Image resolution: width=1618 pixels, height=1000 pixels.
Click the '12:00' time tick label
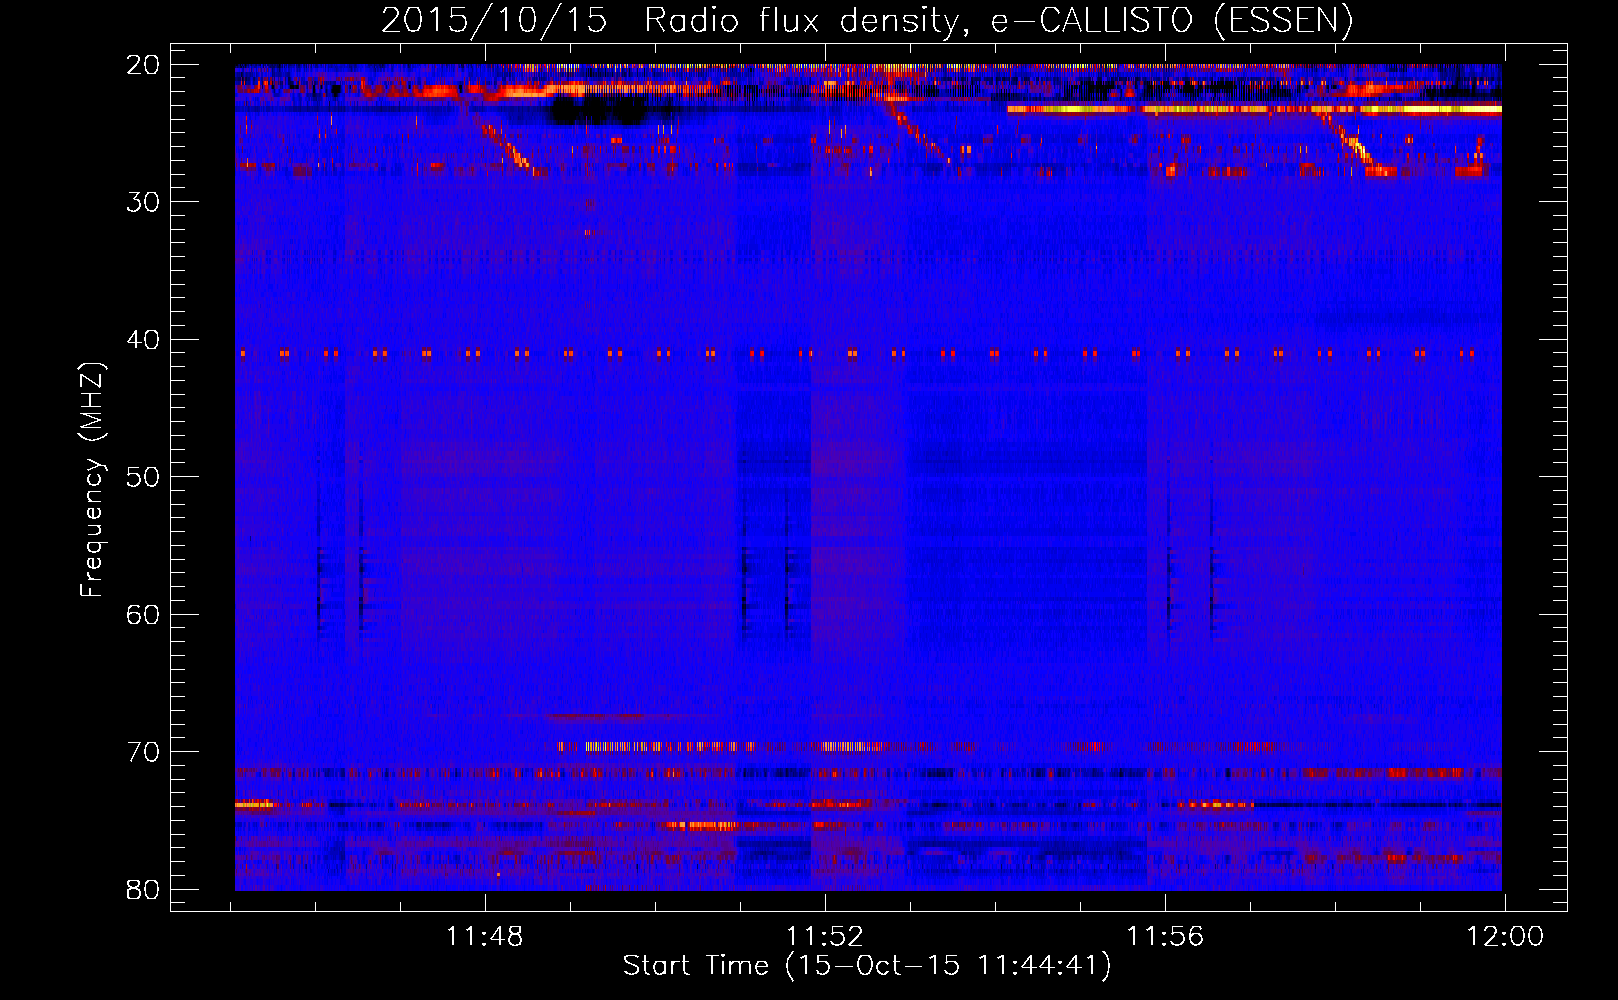(x=1505, y=937)
